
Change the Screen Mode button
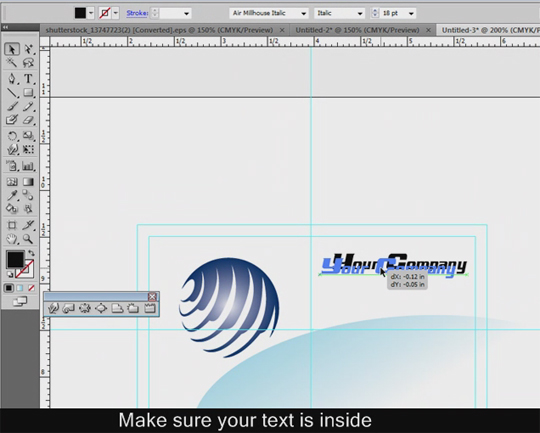(x=20, y=302)
